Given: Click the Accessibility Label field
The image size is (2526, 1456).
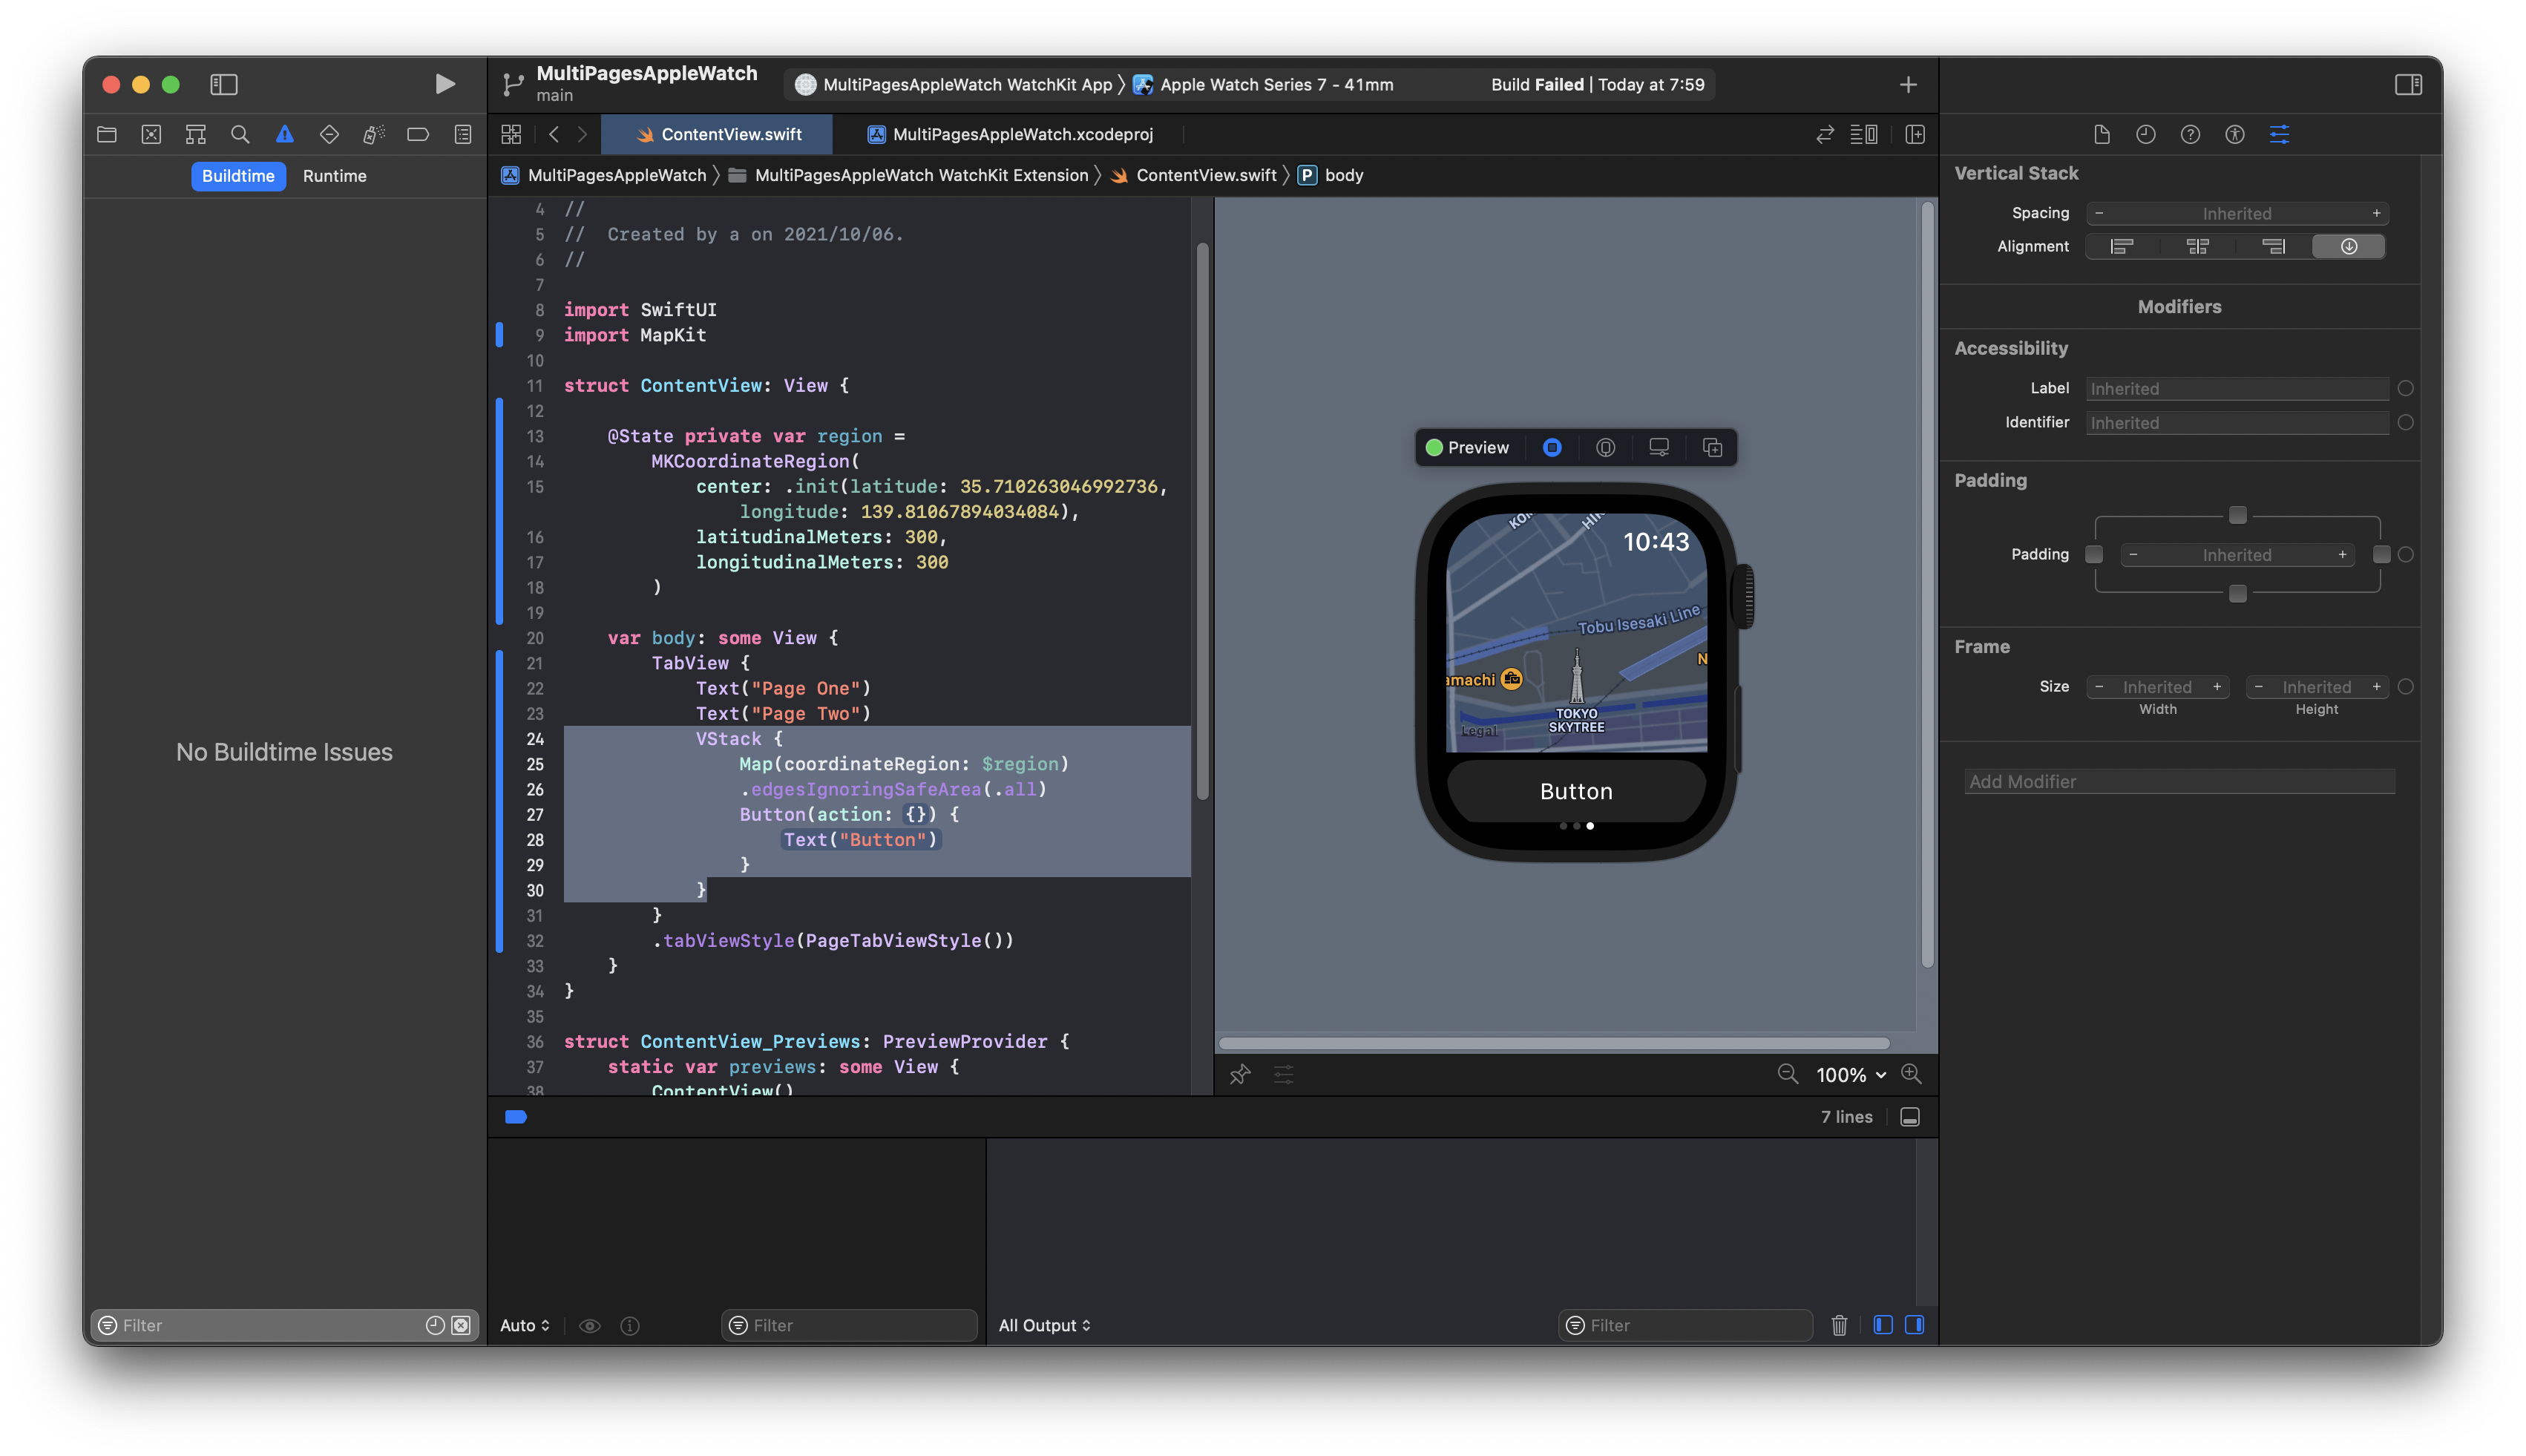Looking at the screenshot, I should click(2237, 389).
